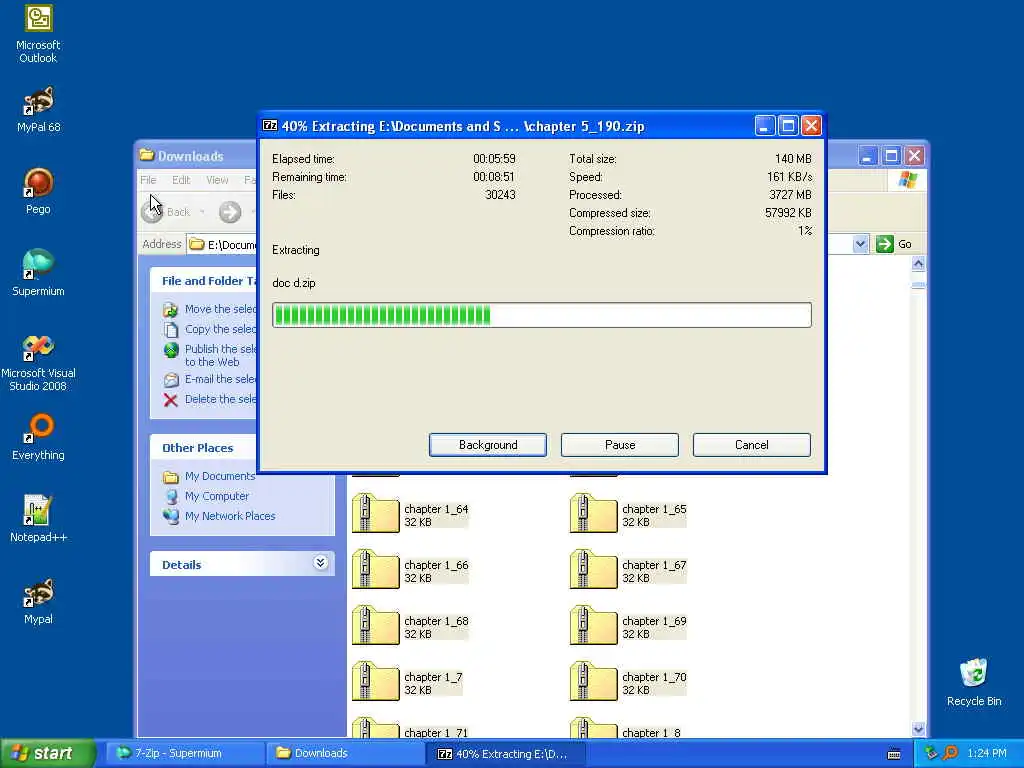This screenshot has width=1024, height=768.
Task: Click the chapter 1_67 zip archive icon
Action: coord(593,569)
